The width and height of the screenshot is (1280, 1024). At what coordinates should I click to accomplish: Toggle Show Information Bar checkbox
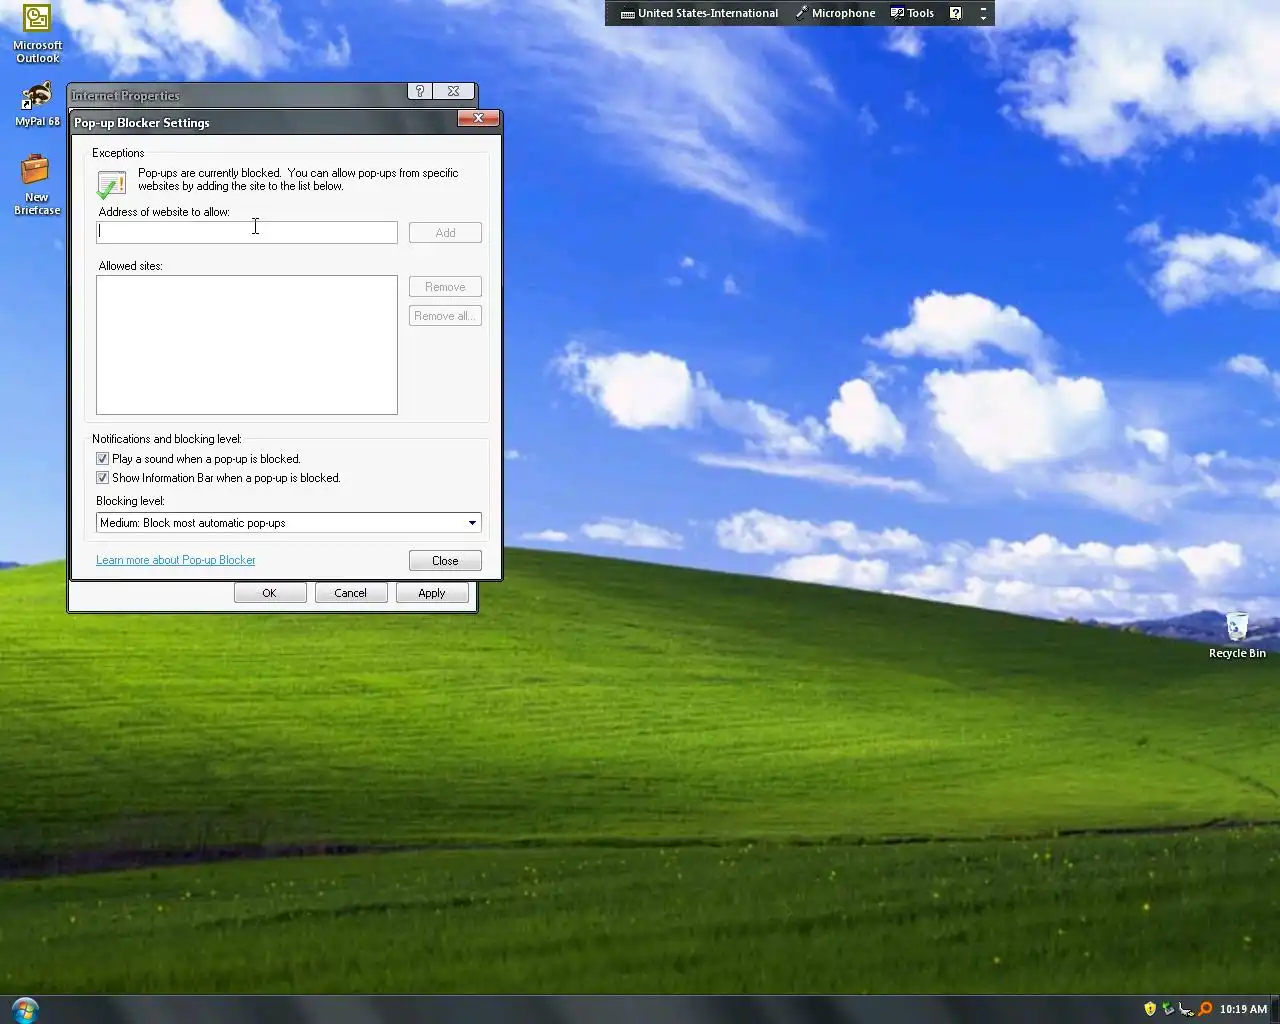coord(102,478)
